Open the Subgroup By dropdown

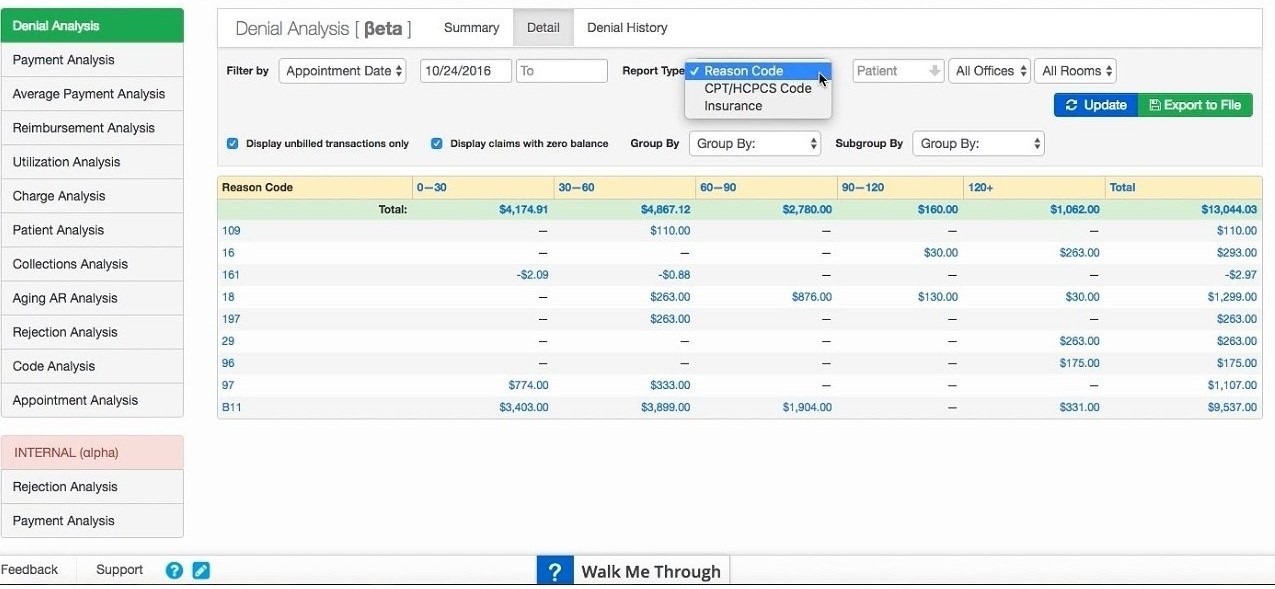978,143
